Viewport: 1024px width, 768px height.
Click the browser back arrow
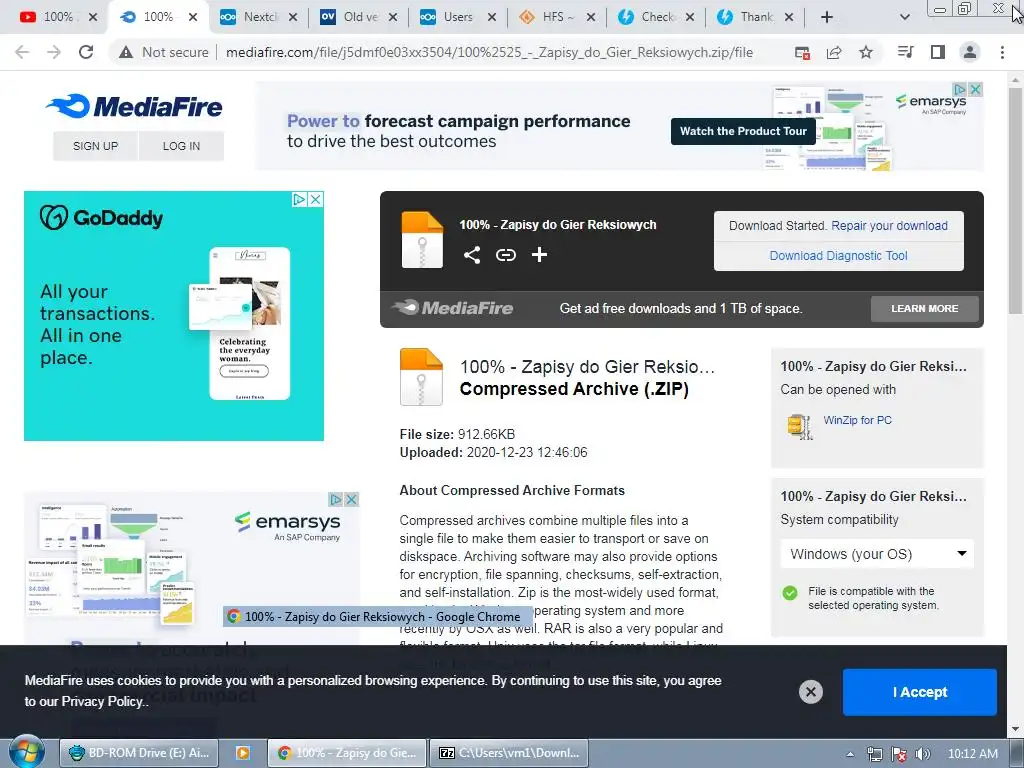click(x=22, y=52)
